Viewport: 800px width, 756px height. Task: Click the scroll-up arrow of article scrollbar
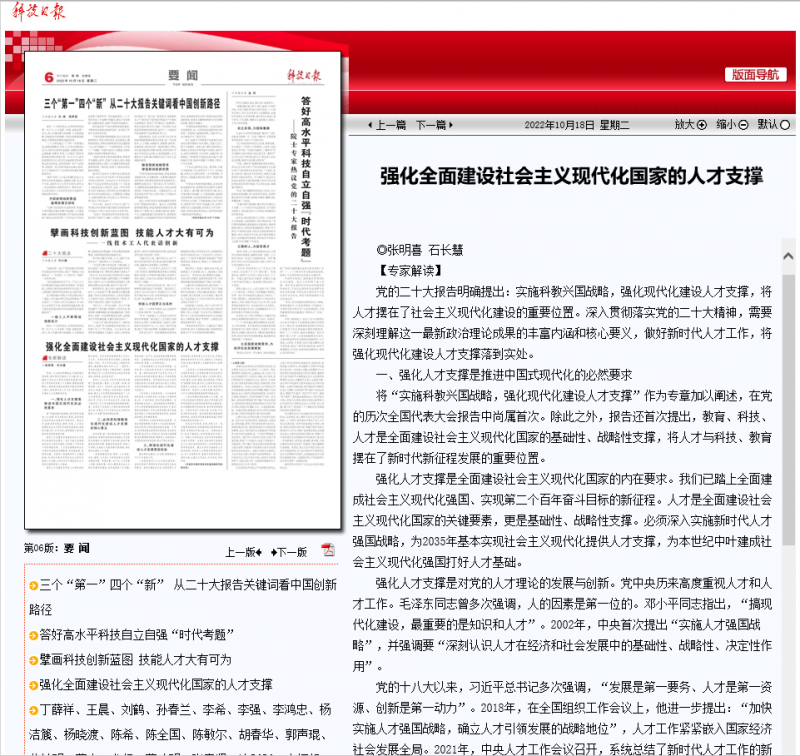click(x=788, y=257)
